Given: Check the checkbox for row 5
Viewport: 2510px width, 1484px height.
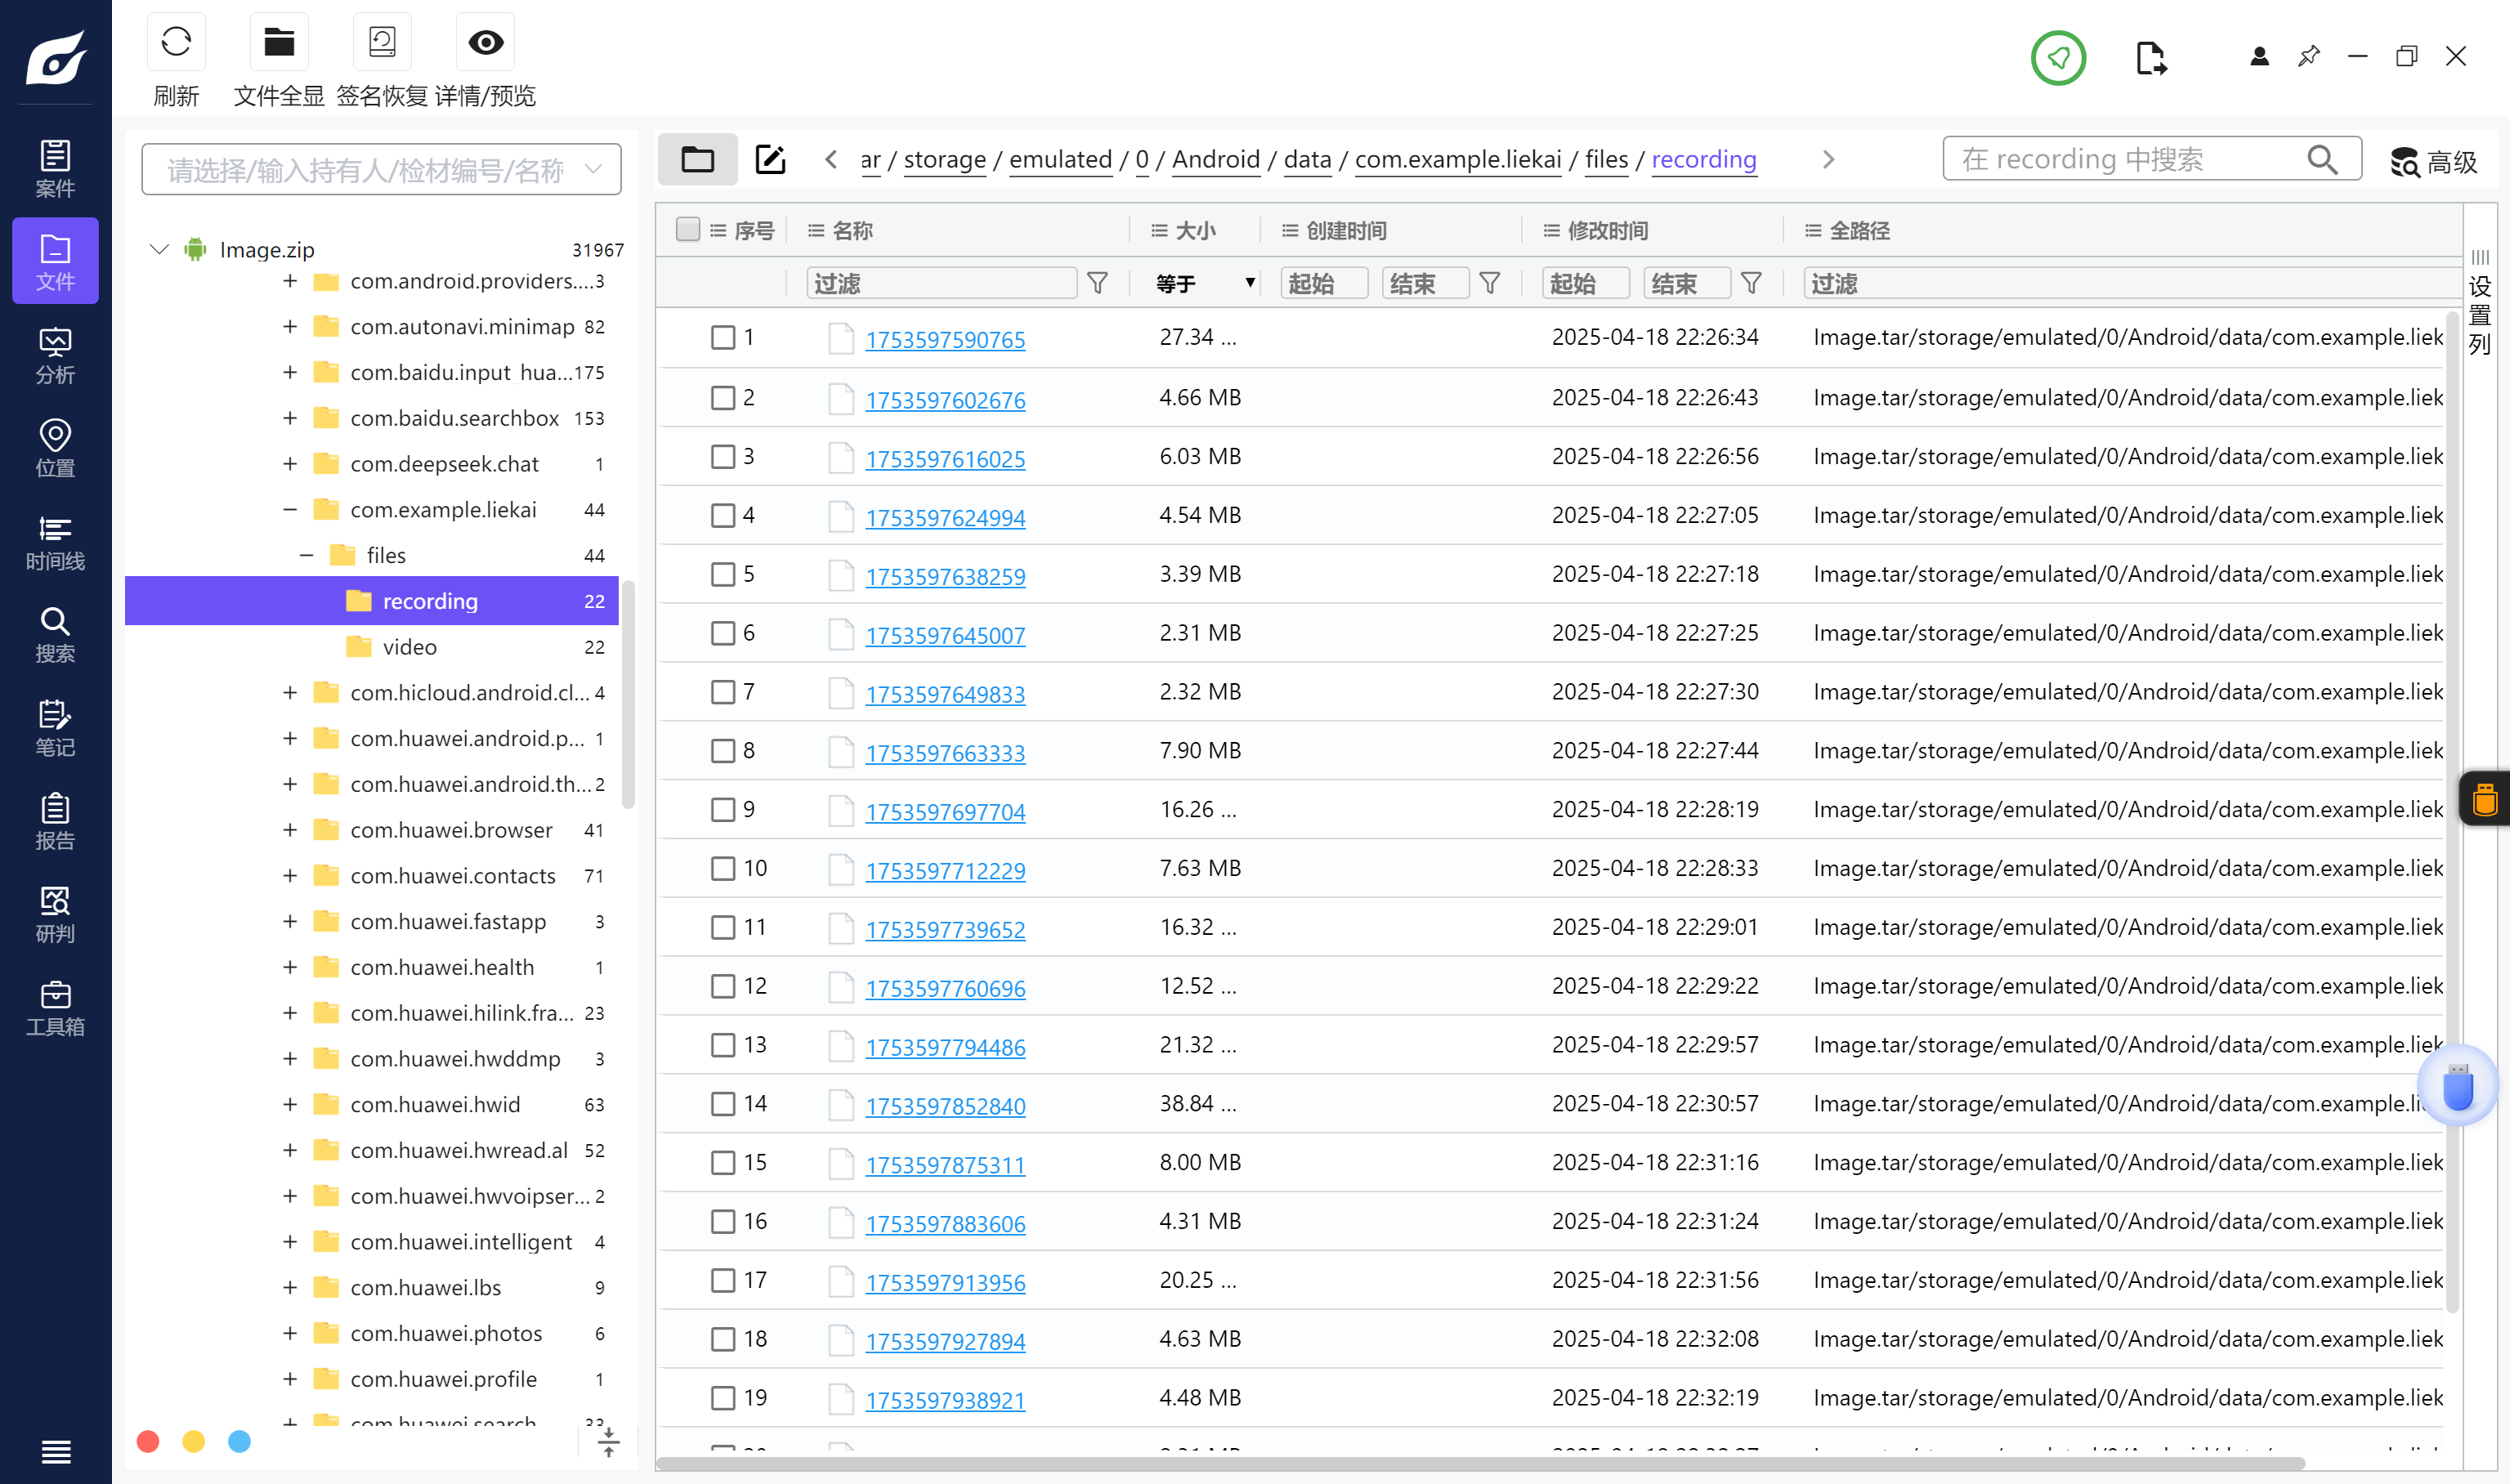Looking at the screenshot, I should click(x=723, y=575).
